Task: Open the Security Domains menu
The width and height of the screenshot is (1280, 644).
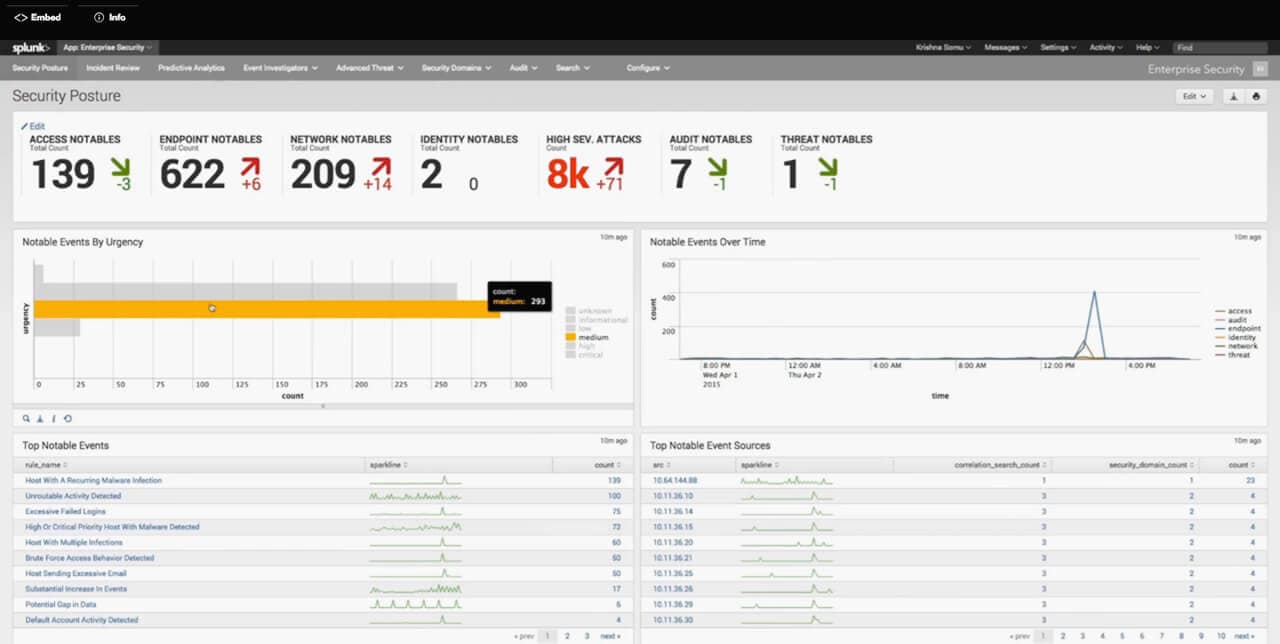Action: tap(457, 68)
